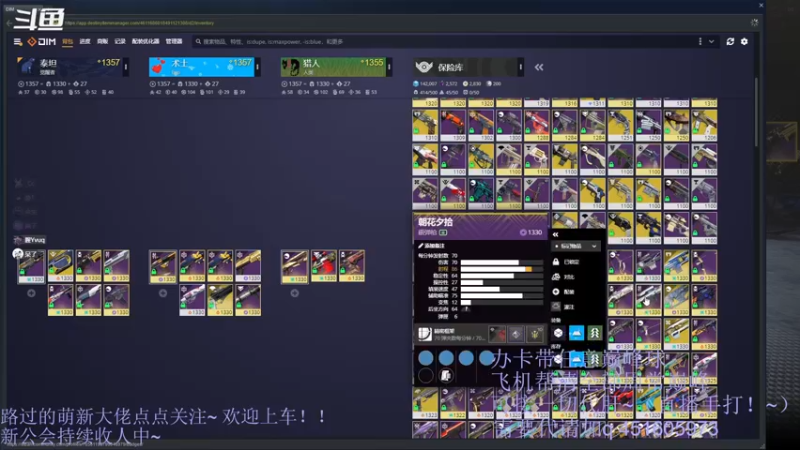Expand the search filter dropdown chevron
This screenshot has height=450, width=800.
[711, 41]
